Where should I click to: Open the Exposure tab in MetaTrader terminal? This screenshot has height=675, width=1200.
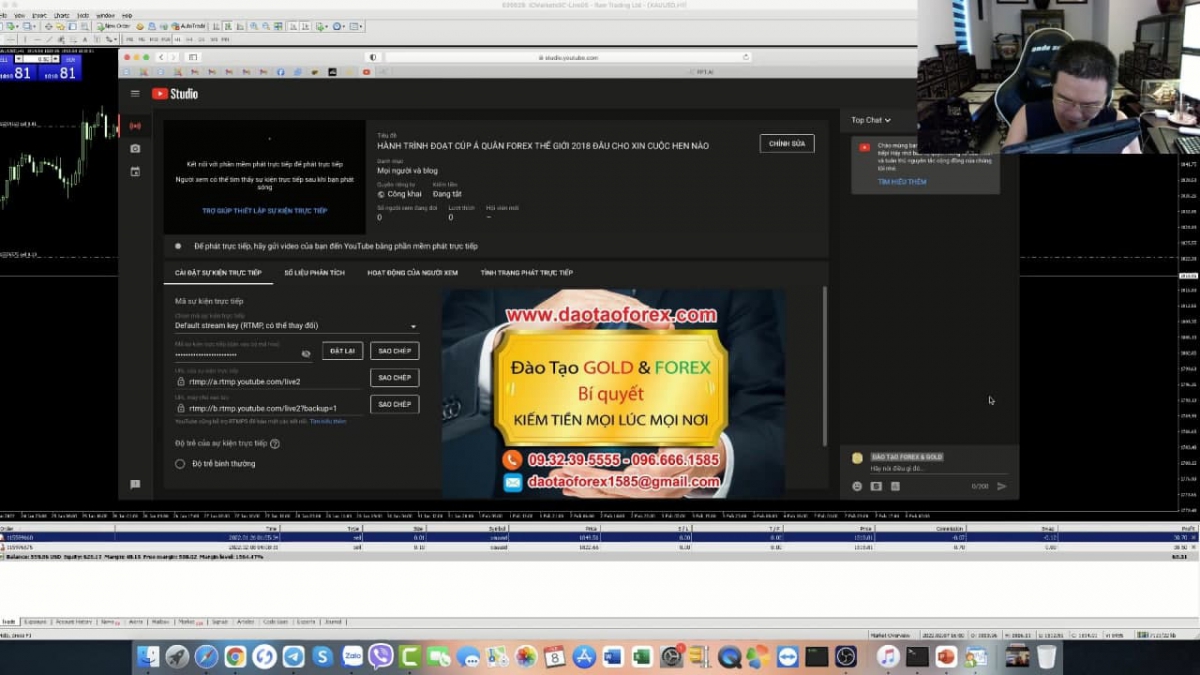click(x=35, y=622)
